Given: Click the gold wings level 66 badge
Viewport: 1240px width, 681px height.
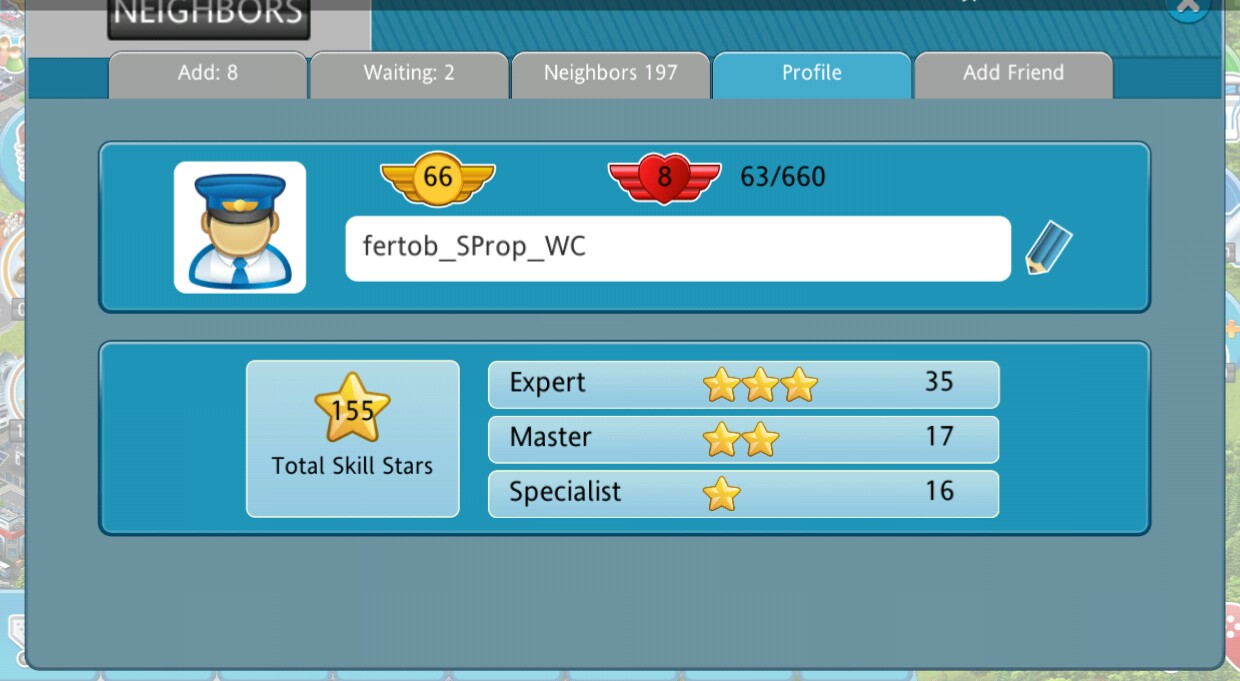Looking at the screenshot, I should point(438,178).
